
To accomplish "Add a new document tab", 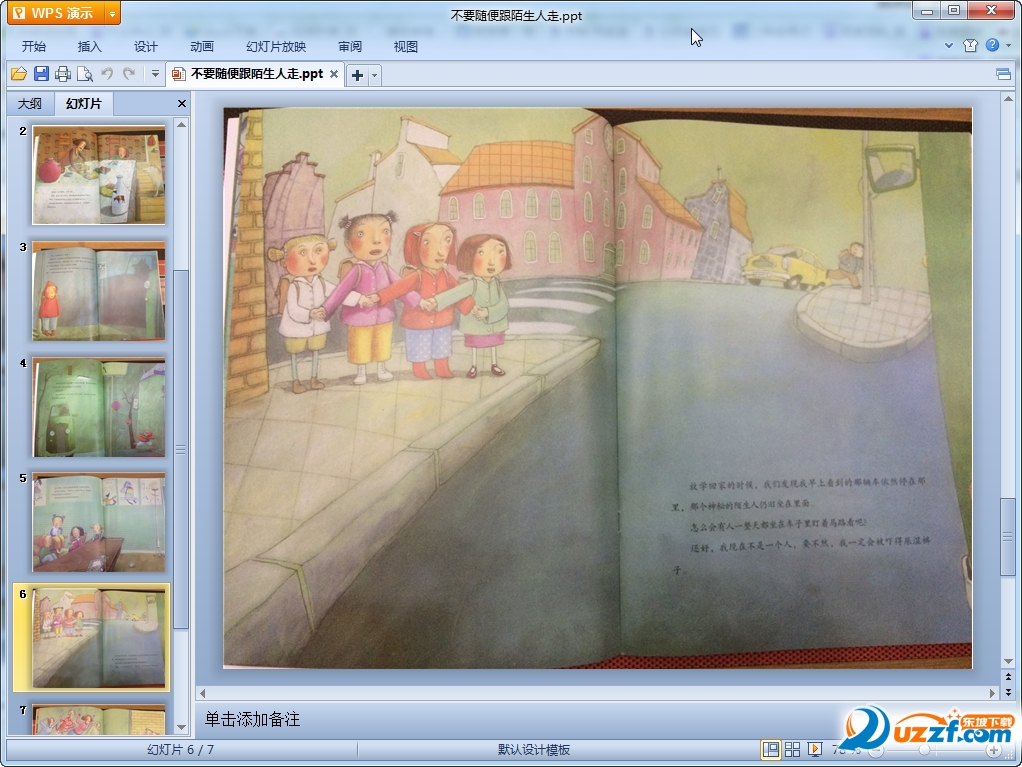I will (357, 76).
